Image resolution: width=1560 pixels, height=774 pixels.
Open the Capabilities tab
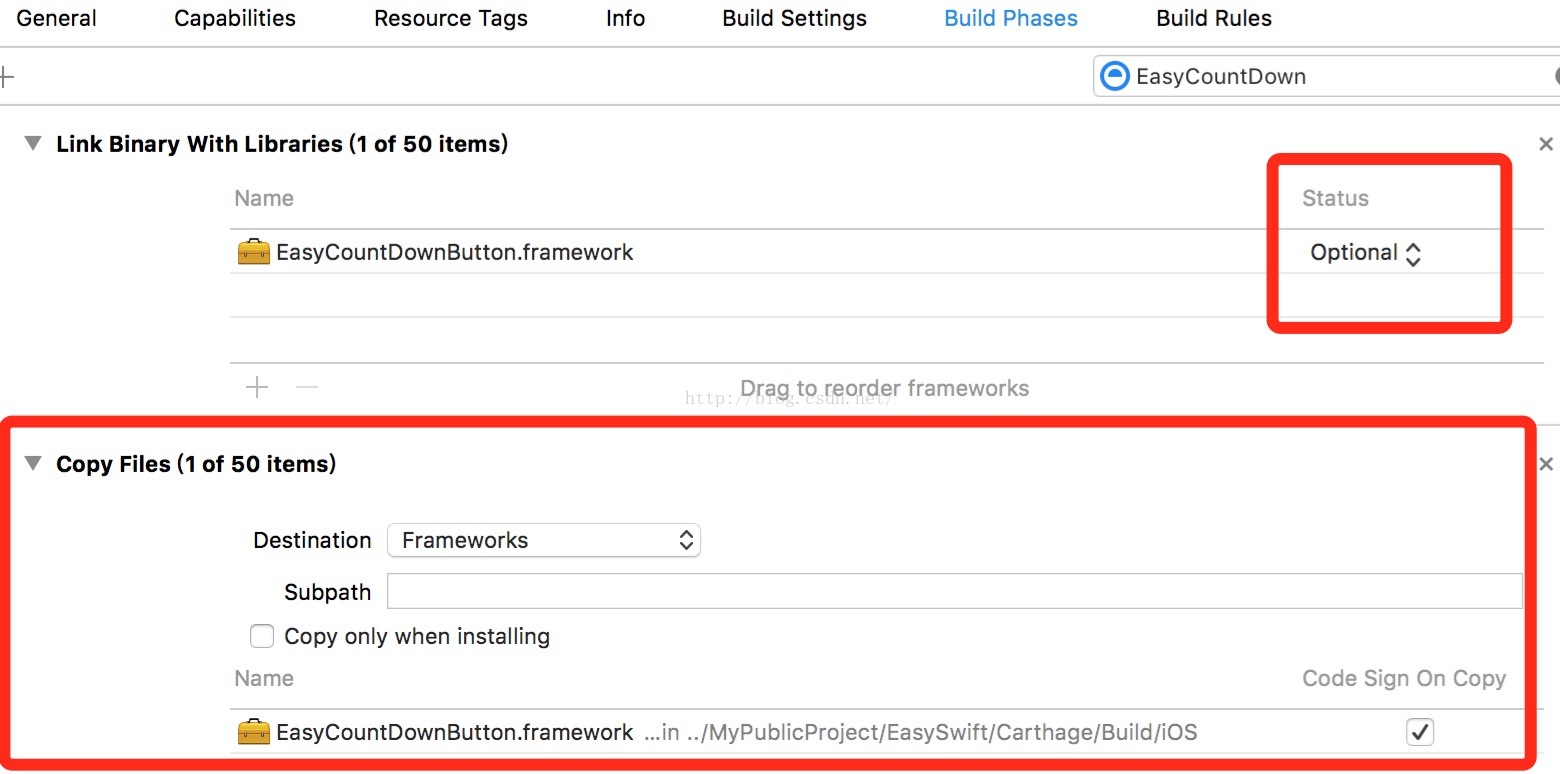click(x=235, y=18)
